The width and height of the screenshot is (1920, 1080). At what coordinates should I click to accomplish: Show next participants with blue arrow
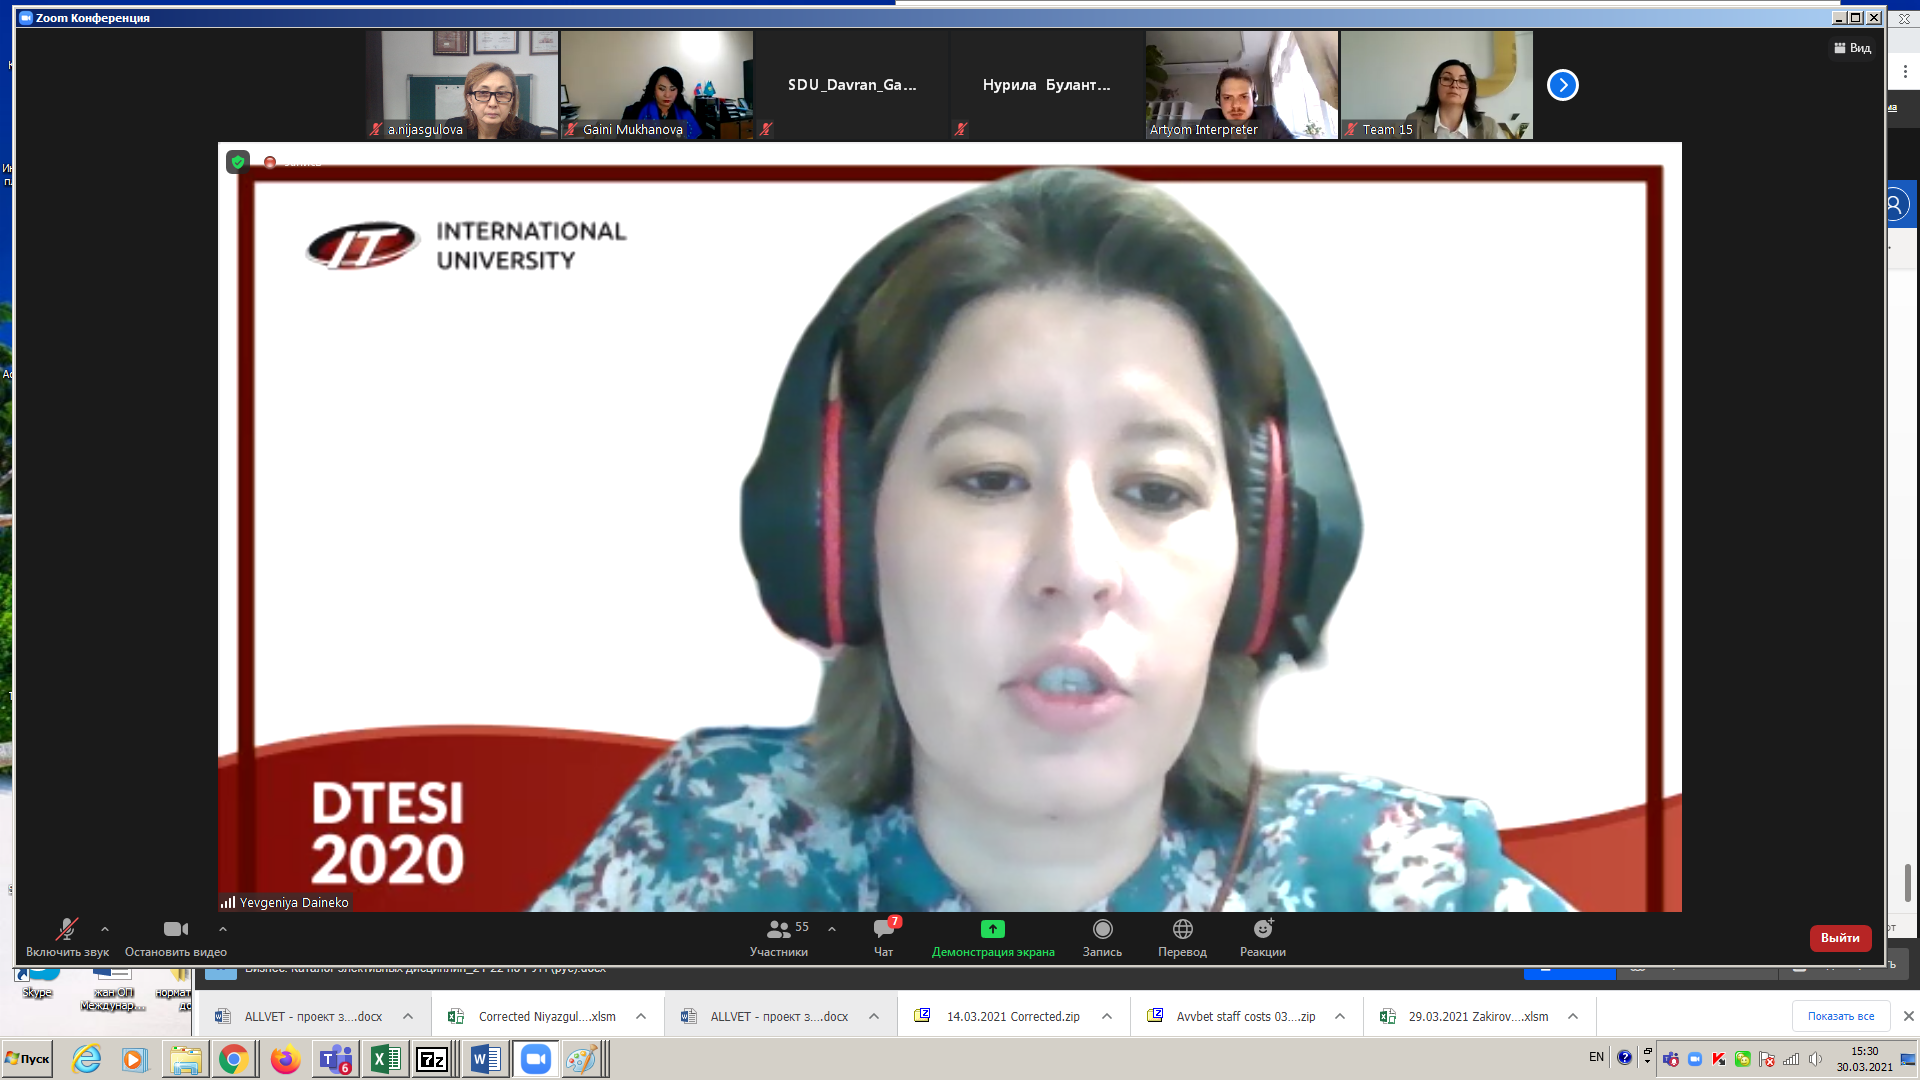[1562, 85]
